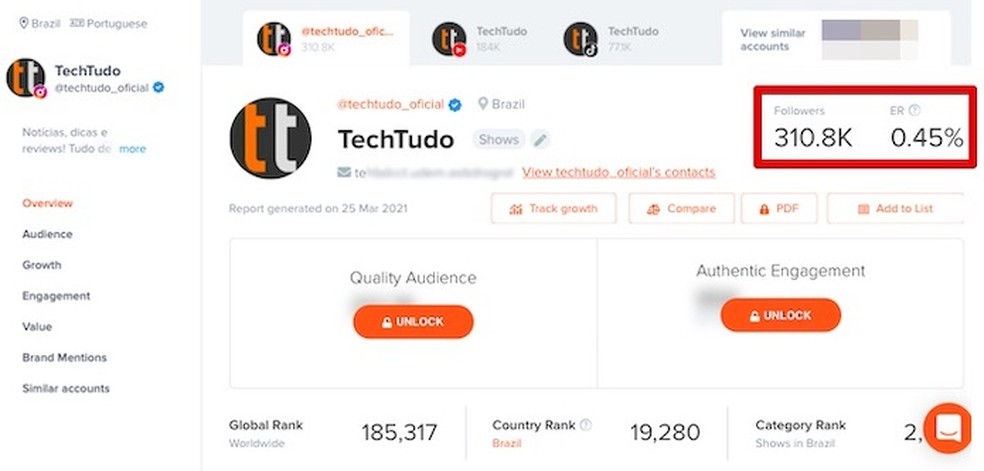
Task: Switch to the TechTudo YouTube 184K tab
Action: point(475,39)
